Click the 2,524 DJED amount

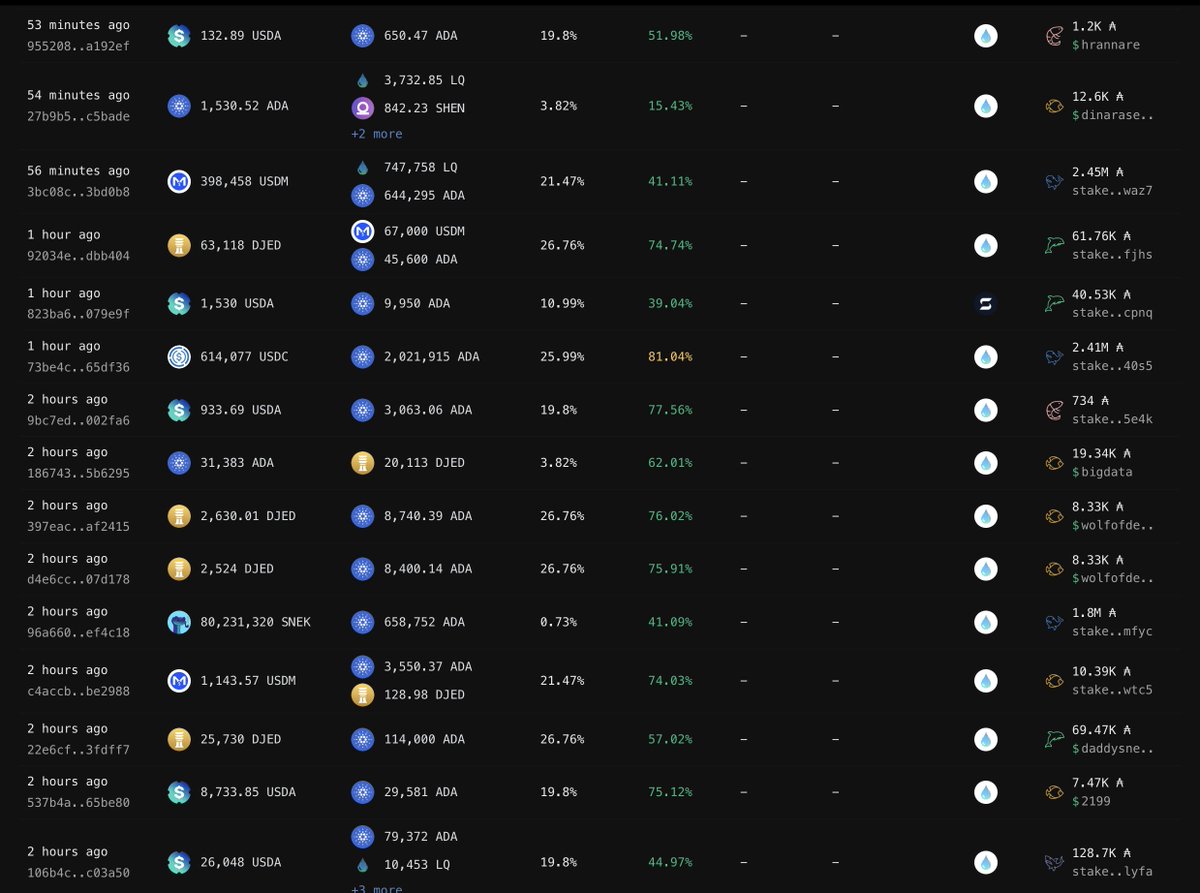point(237,569)
